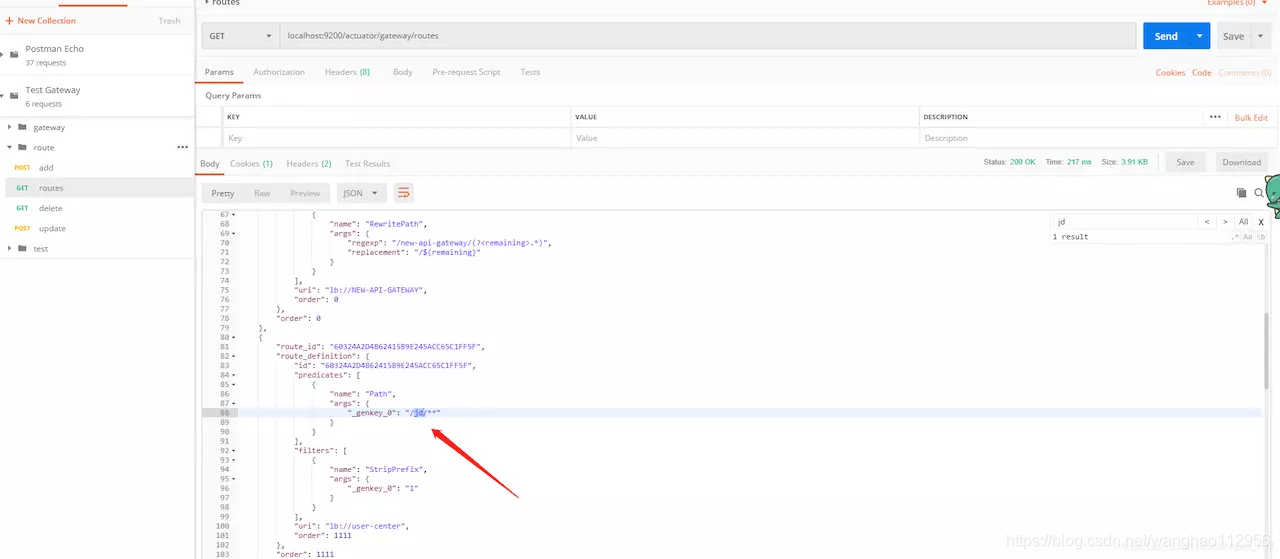Image resolution: width=1280 pixels, height=559 pixels.
Task: Go to next search match arrow
Action: [x=1225, y=222]
